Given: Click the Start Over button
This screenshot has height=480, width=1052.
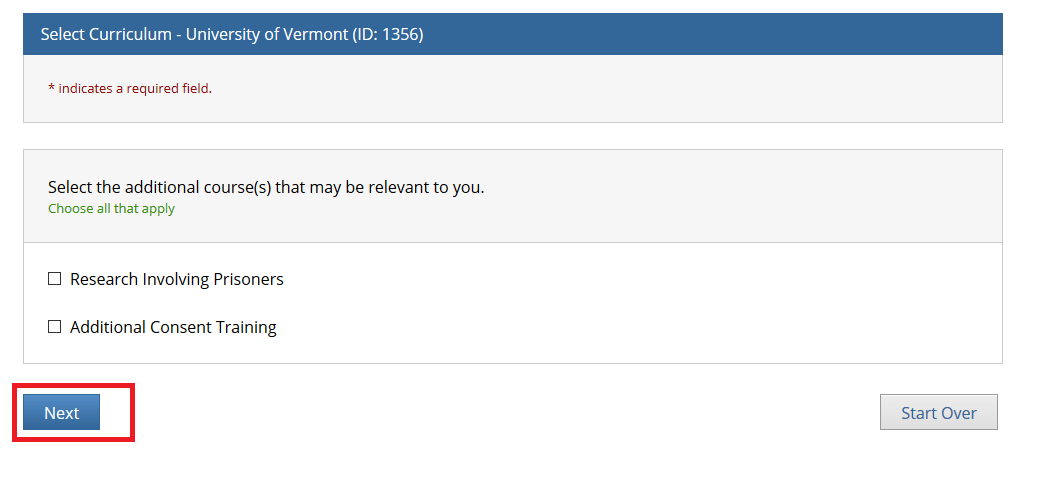Looking at the screenshot, I should [939, 412].
